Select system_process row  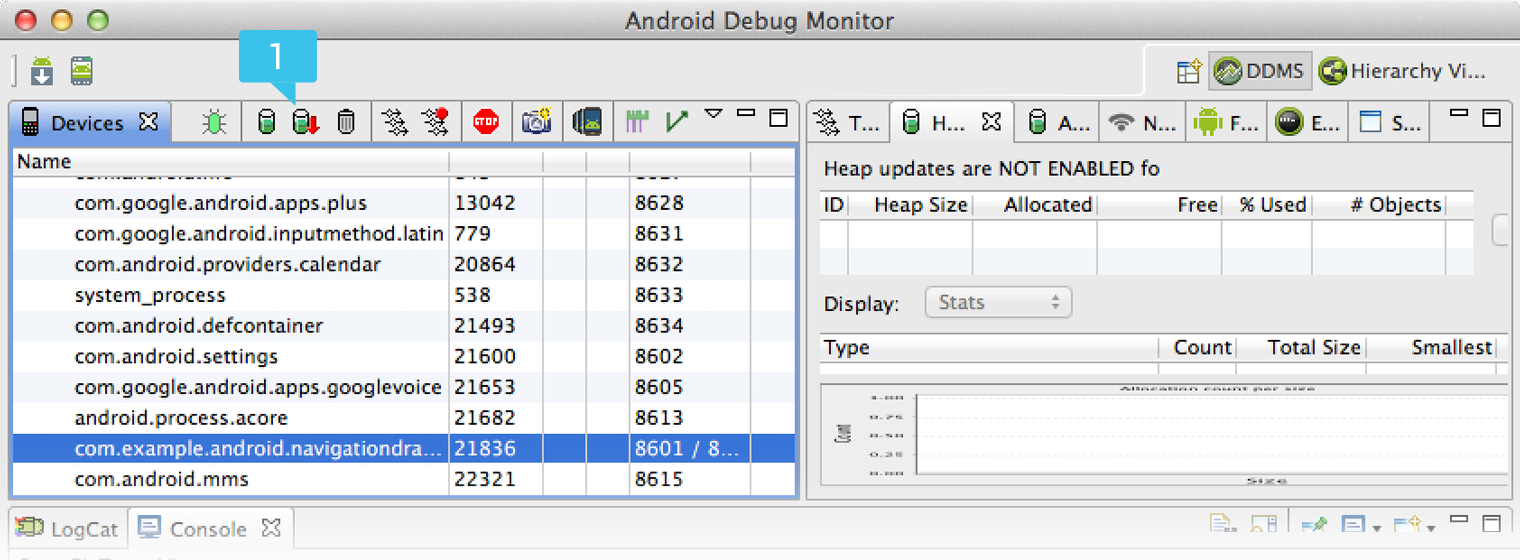point(404,296)
